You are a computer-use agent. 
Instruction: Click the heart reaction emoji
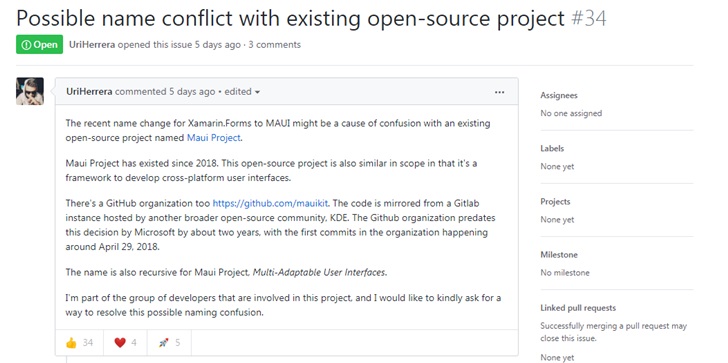point(120,343)
